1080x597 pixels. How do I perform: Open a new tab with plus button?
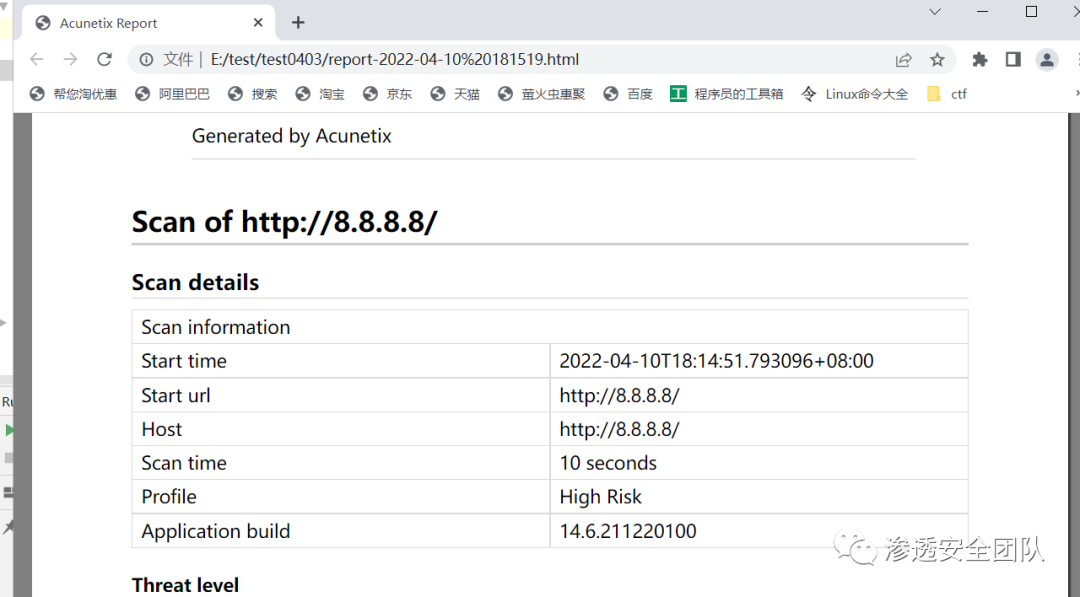(298, 23)
